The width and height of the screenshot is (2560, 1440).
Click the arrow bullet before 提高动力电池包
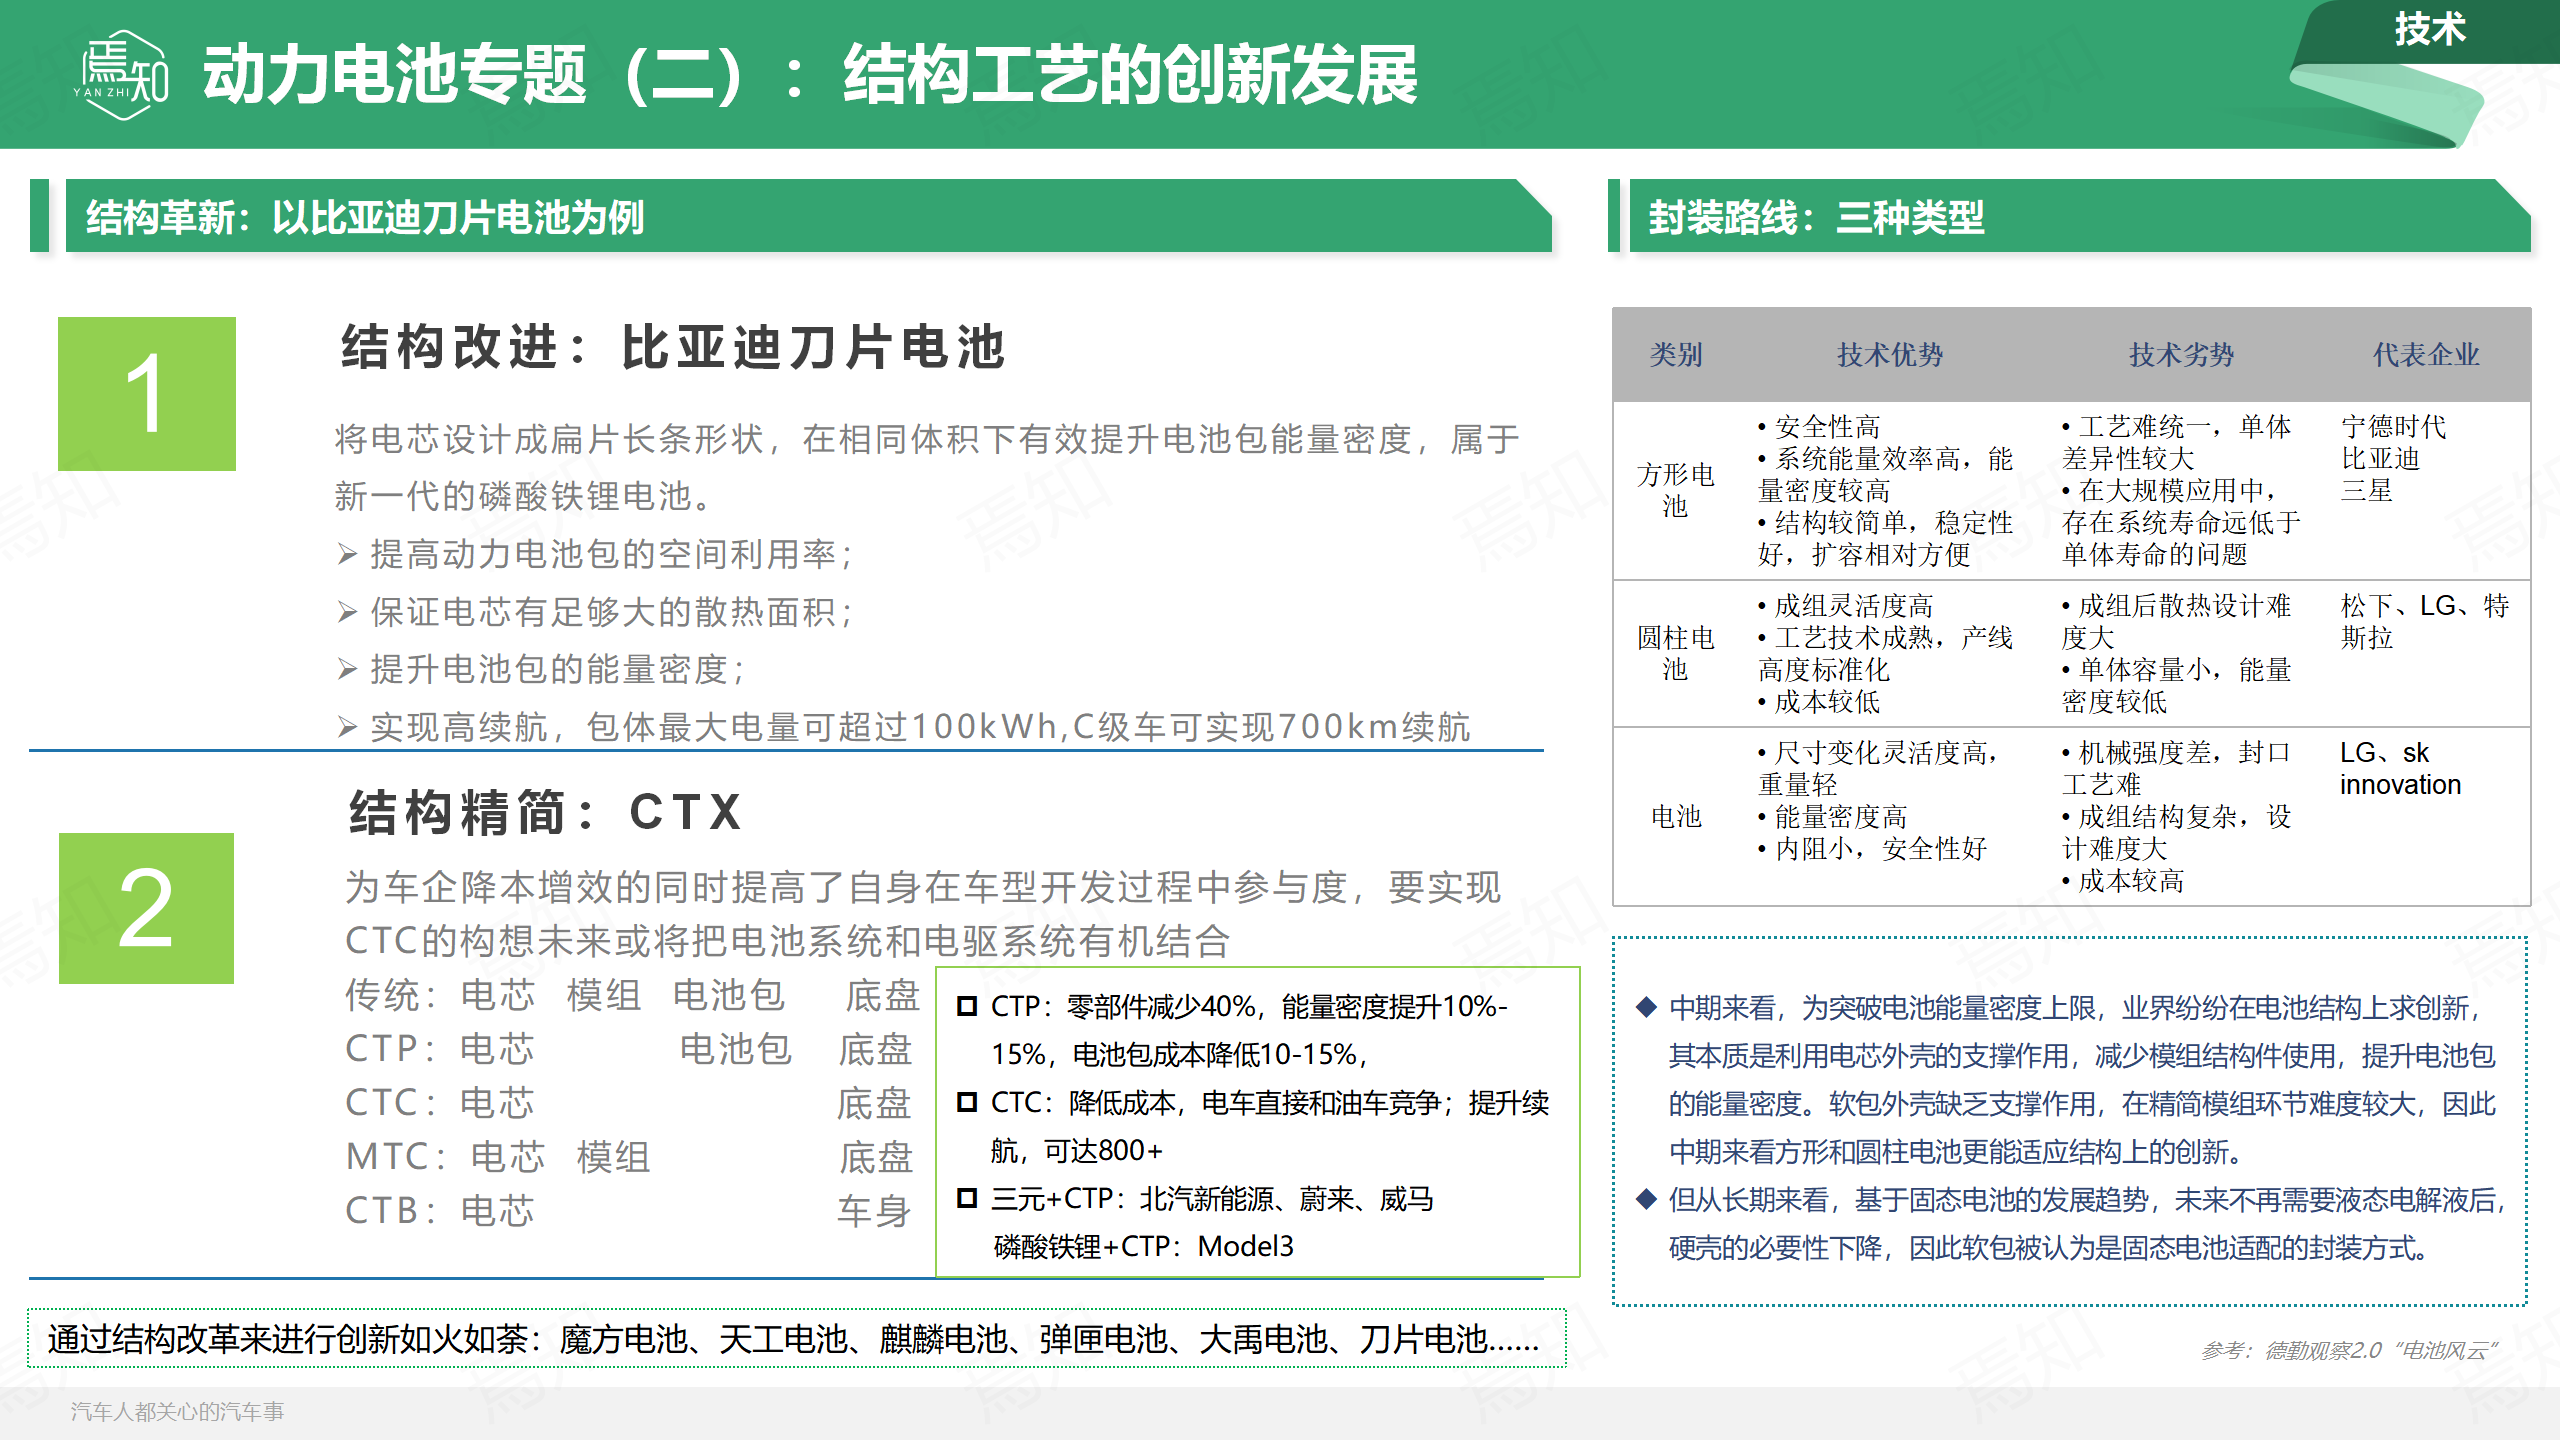coord(347,554)
